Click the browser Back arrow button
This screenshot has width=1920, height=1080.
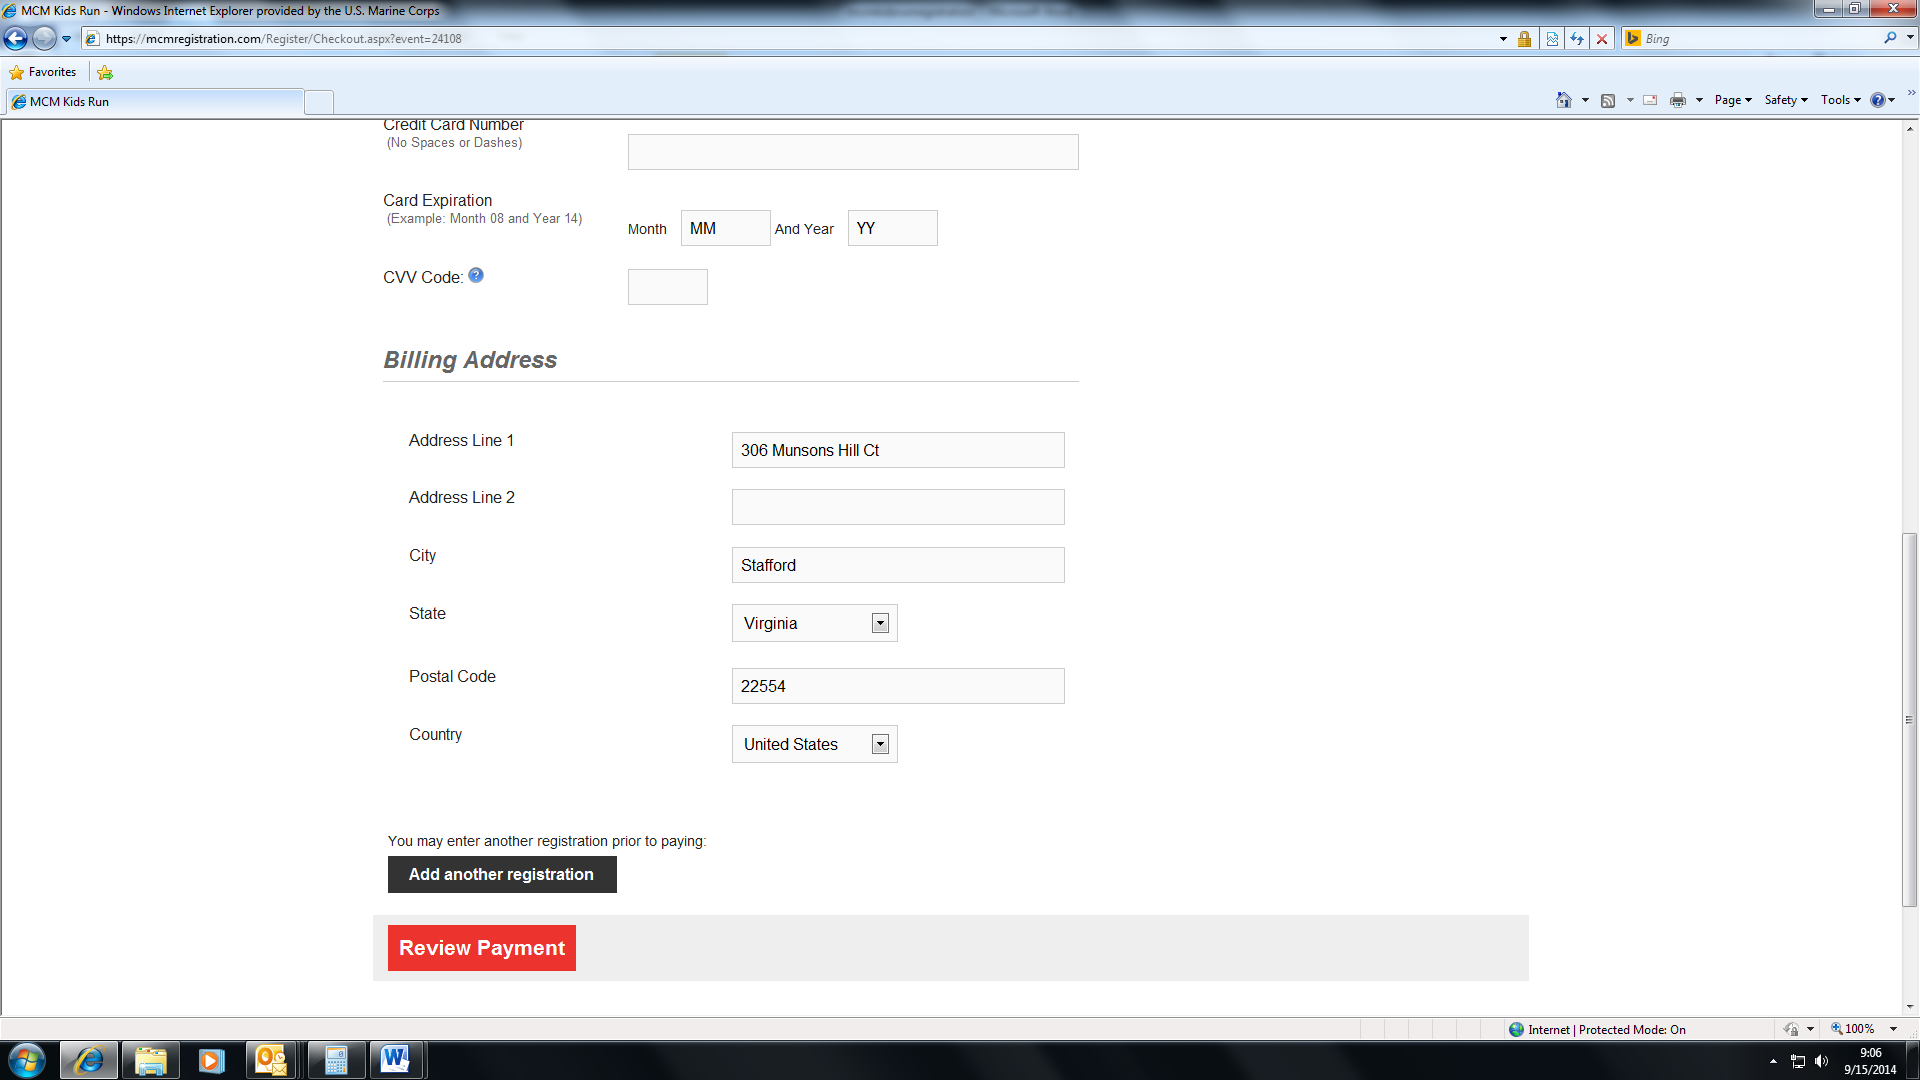[x=16, y=39]
